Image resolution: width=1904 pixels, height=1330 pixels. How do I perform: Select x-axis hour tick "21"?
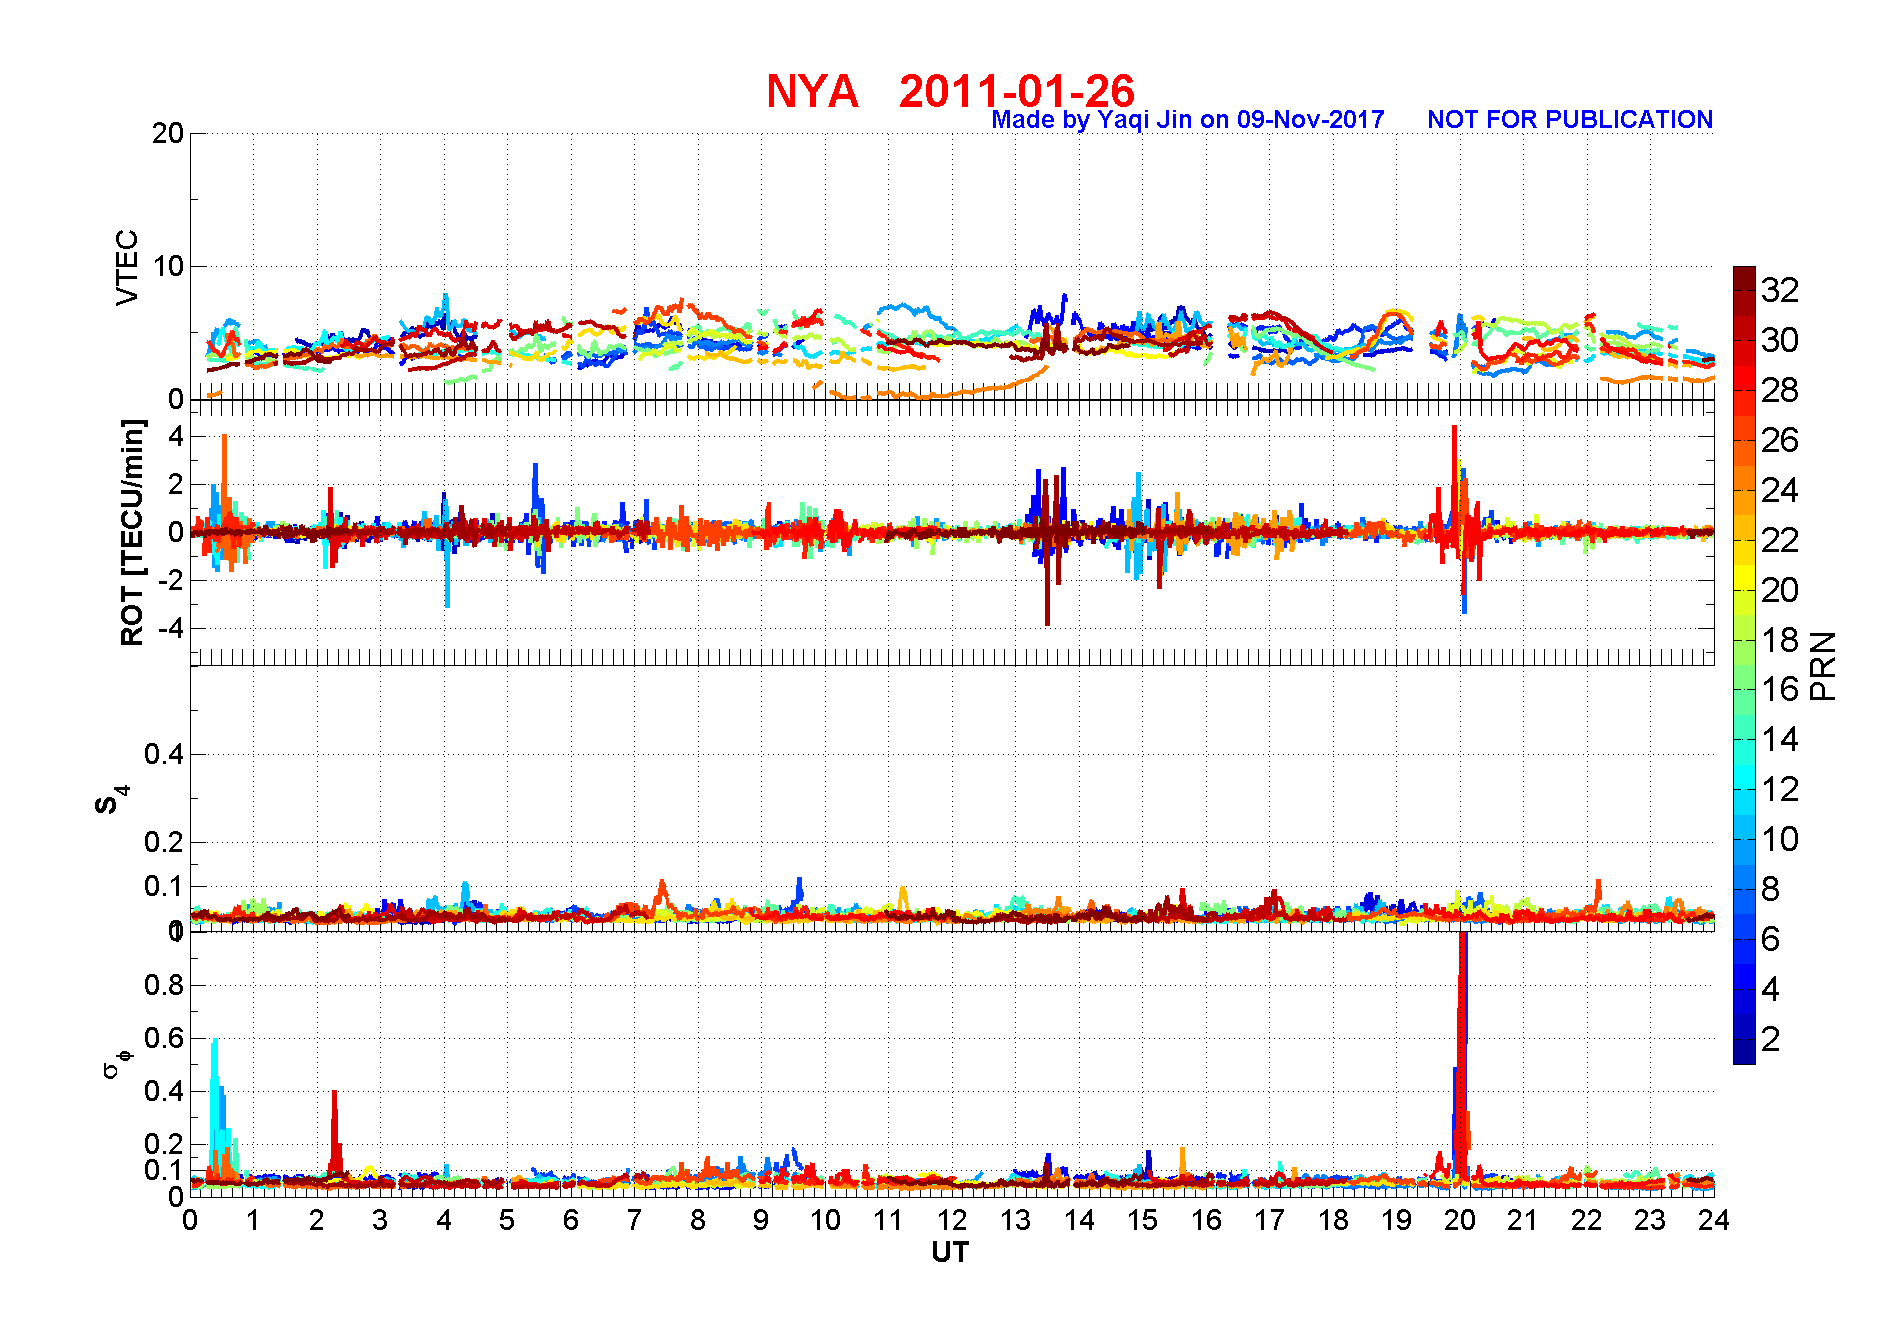point(1523,1220)
